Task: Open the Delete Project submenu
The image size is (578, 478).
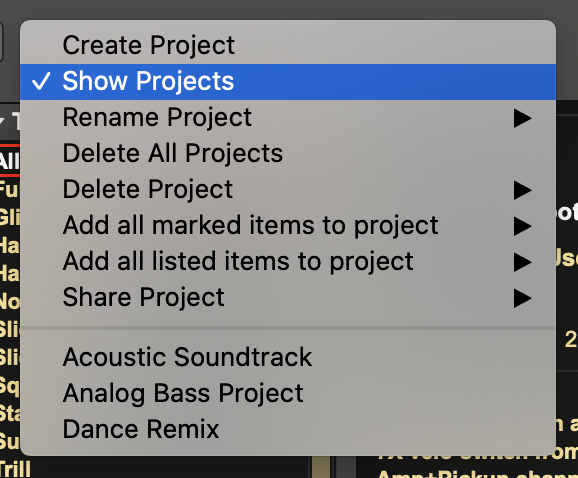Action: click(288, 189)
